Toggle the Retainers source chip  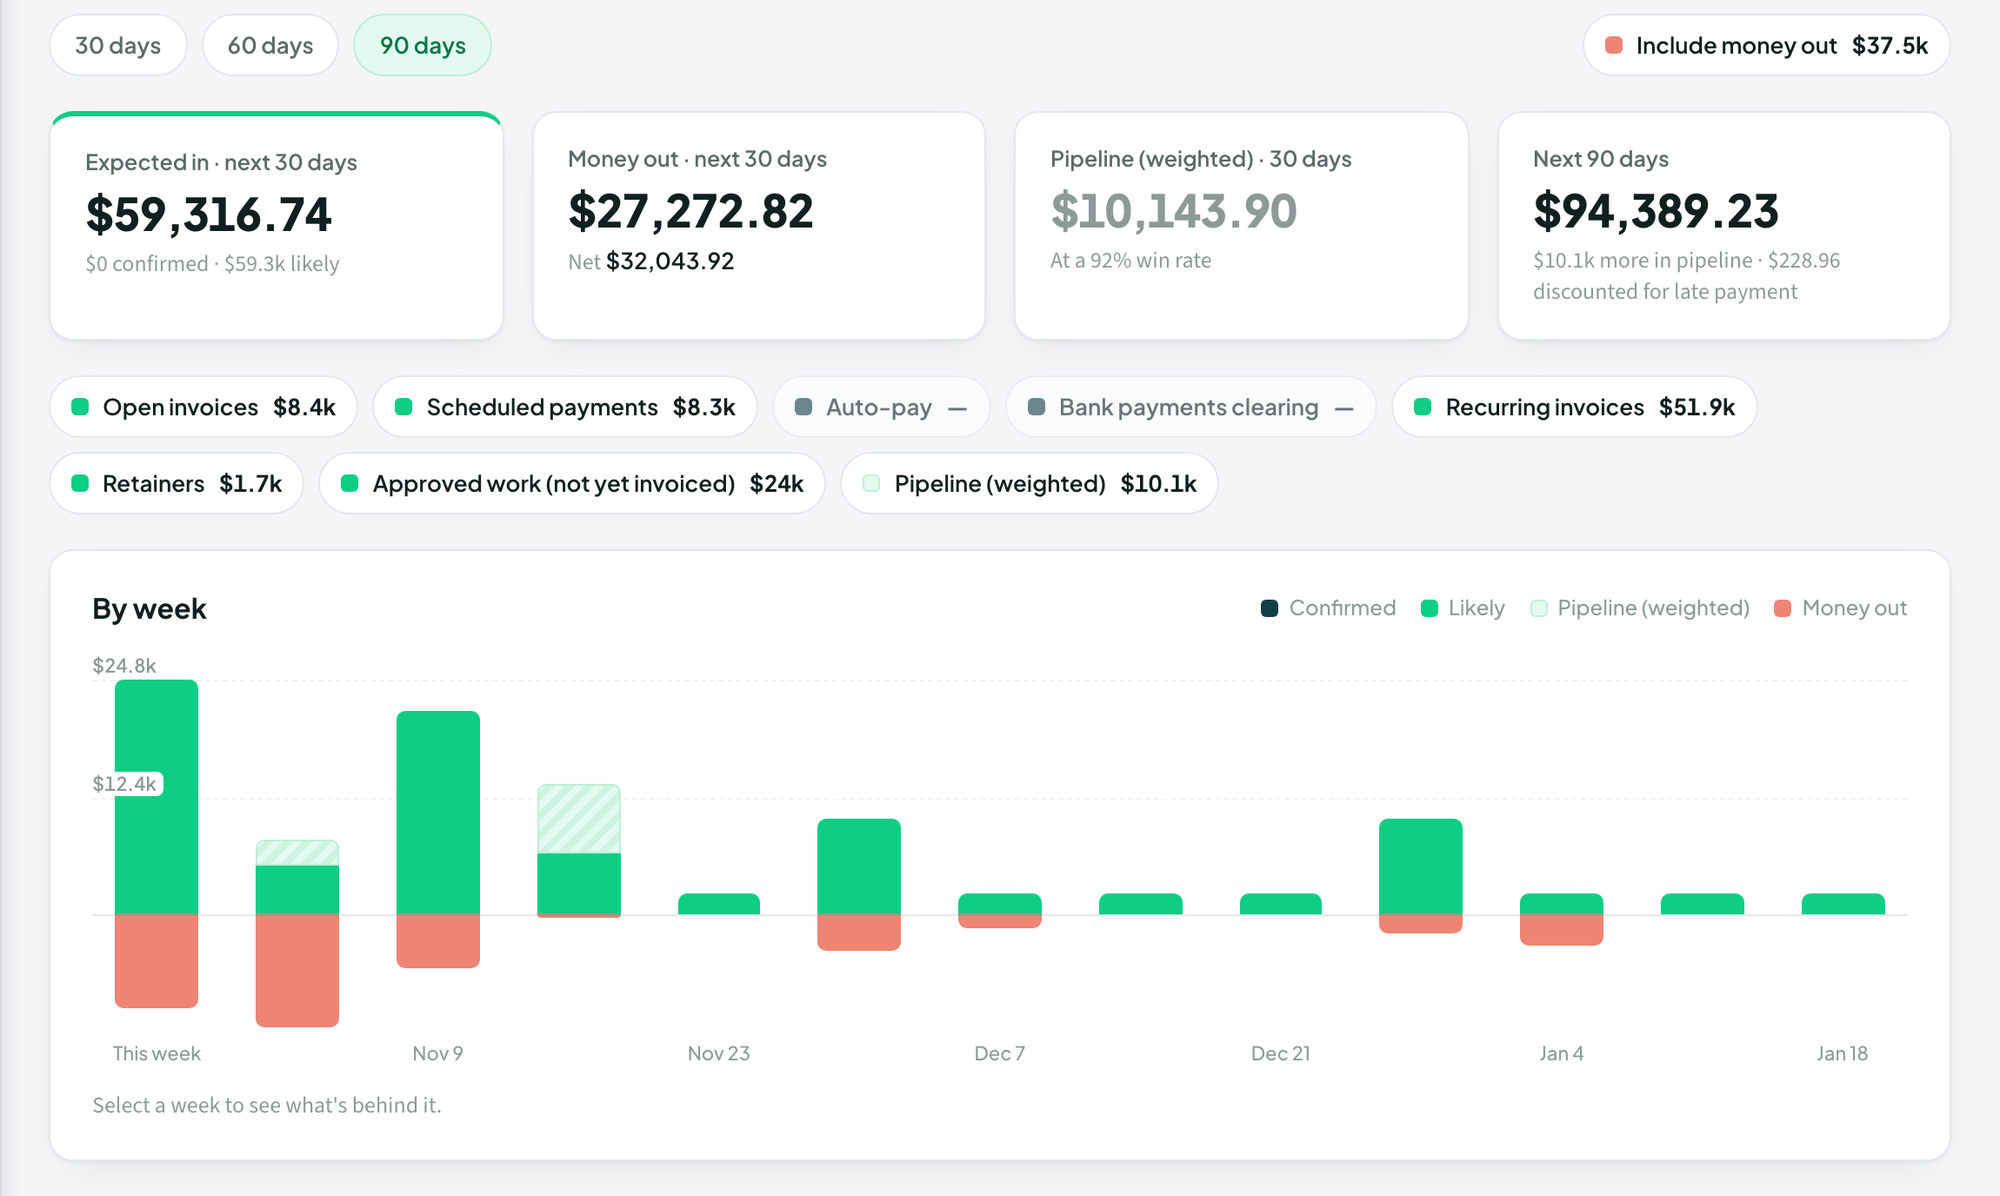(176, 484)
